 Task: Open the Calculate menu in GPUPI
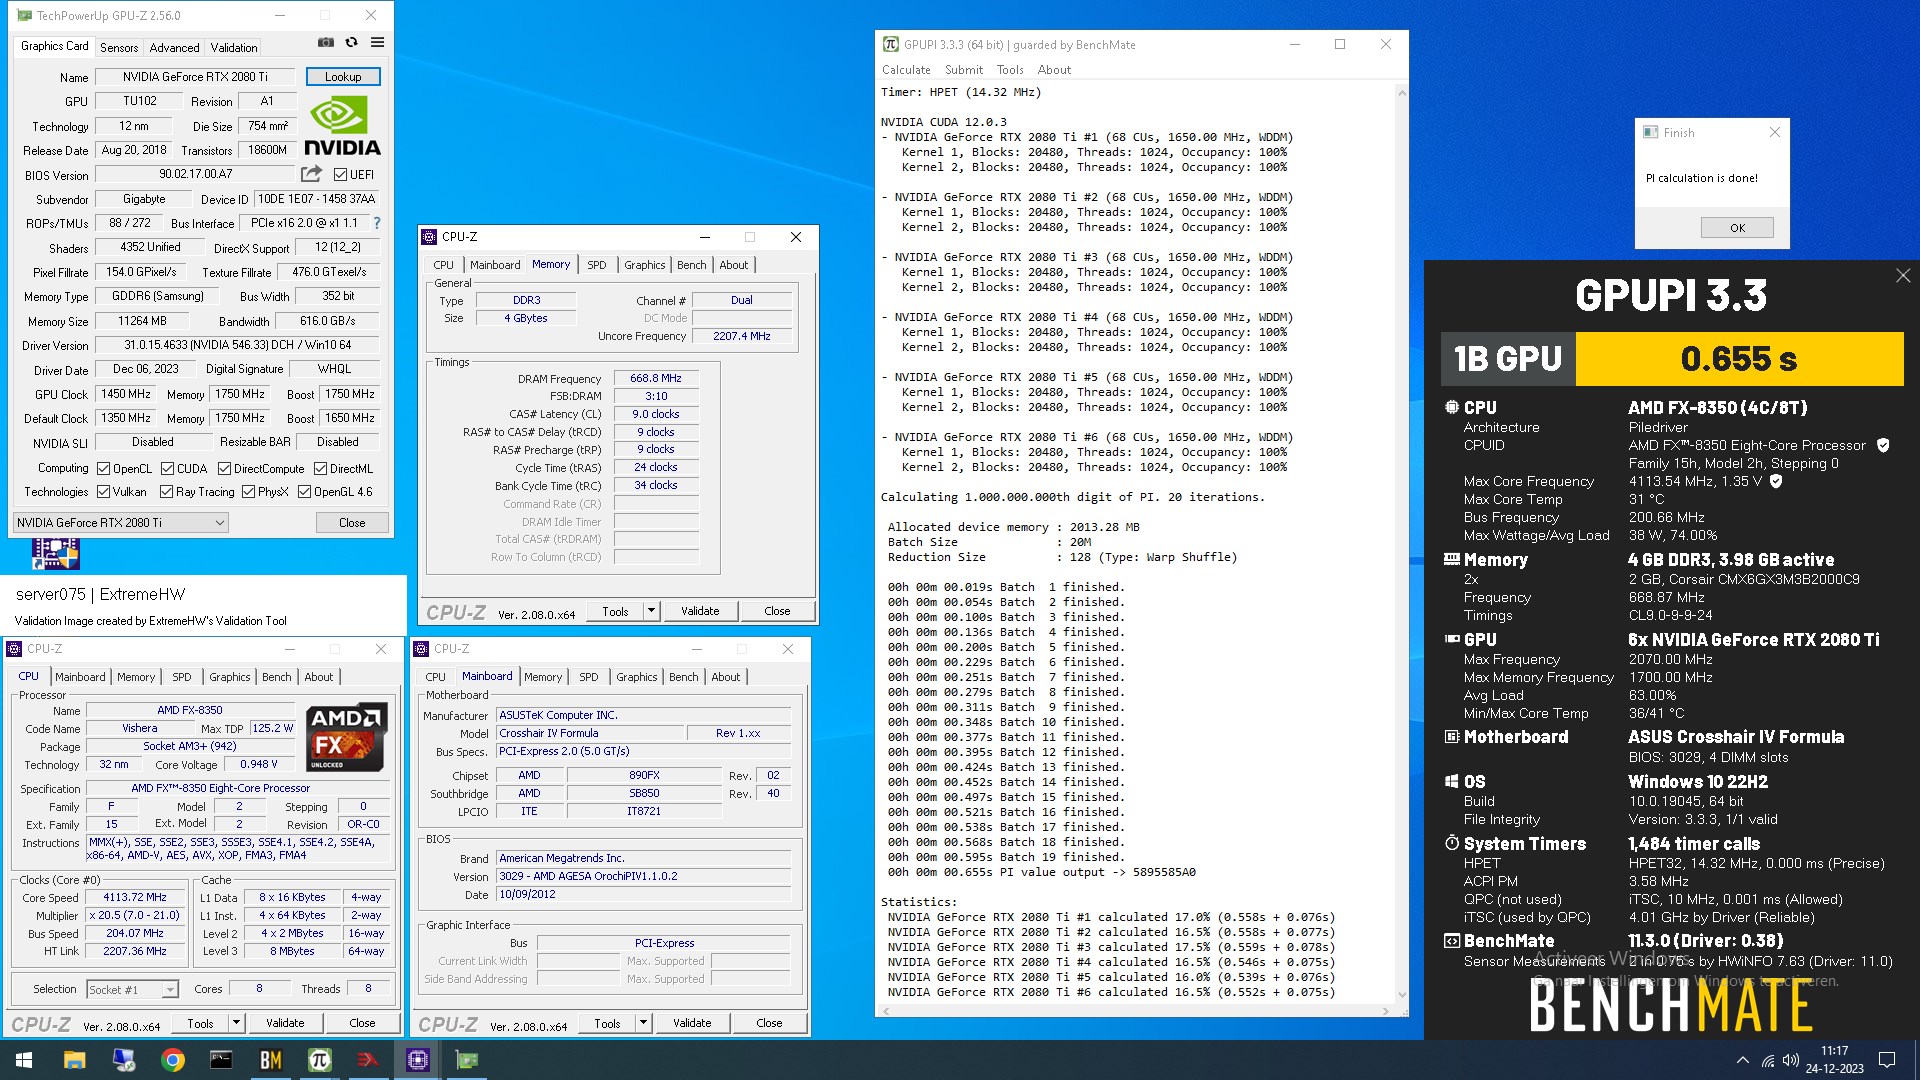point(906,69)
